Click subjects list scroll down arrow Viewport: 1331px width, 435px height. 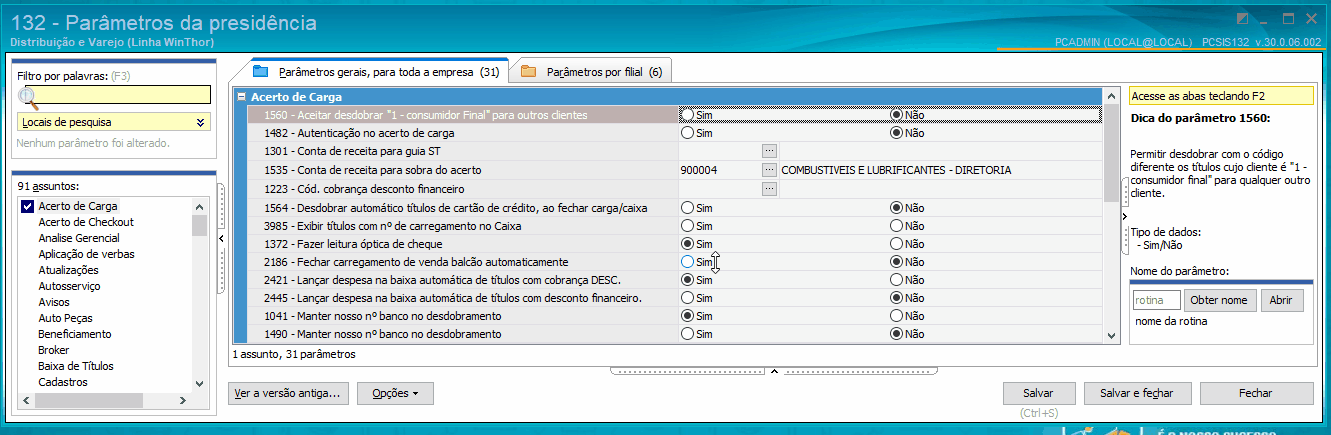point(199,383)
